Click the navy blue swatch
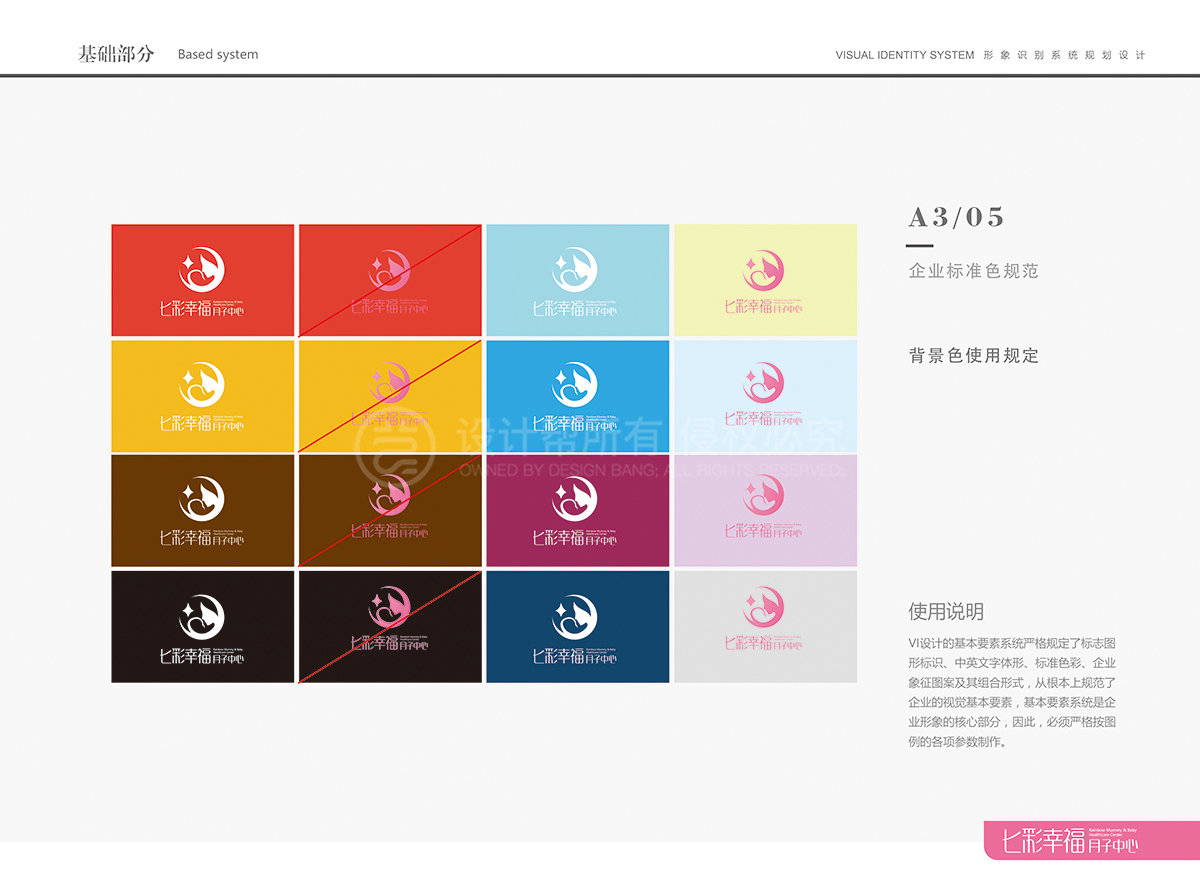1200x891 pixels. point(578,627)
